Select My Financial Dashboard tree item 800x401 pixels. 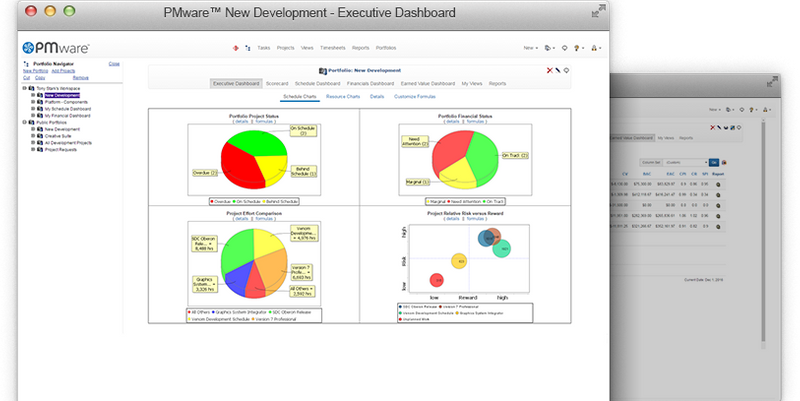(67, 116)
